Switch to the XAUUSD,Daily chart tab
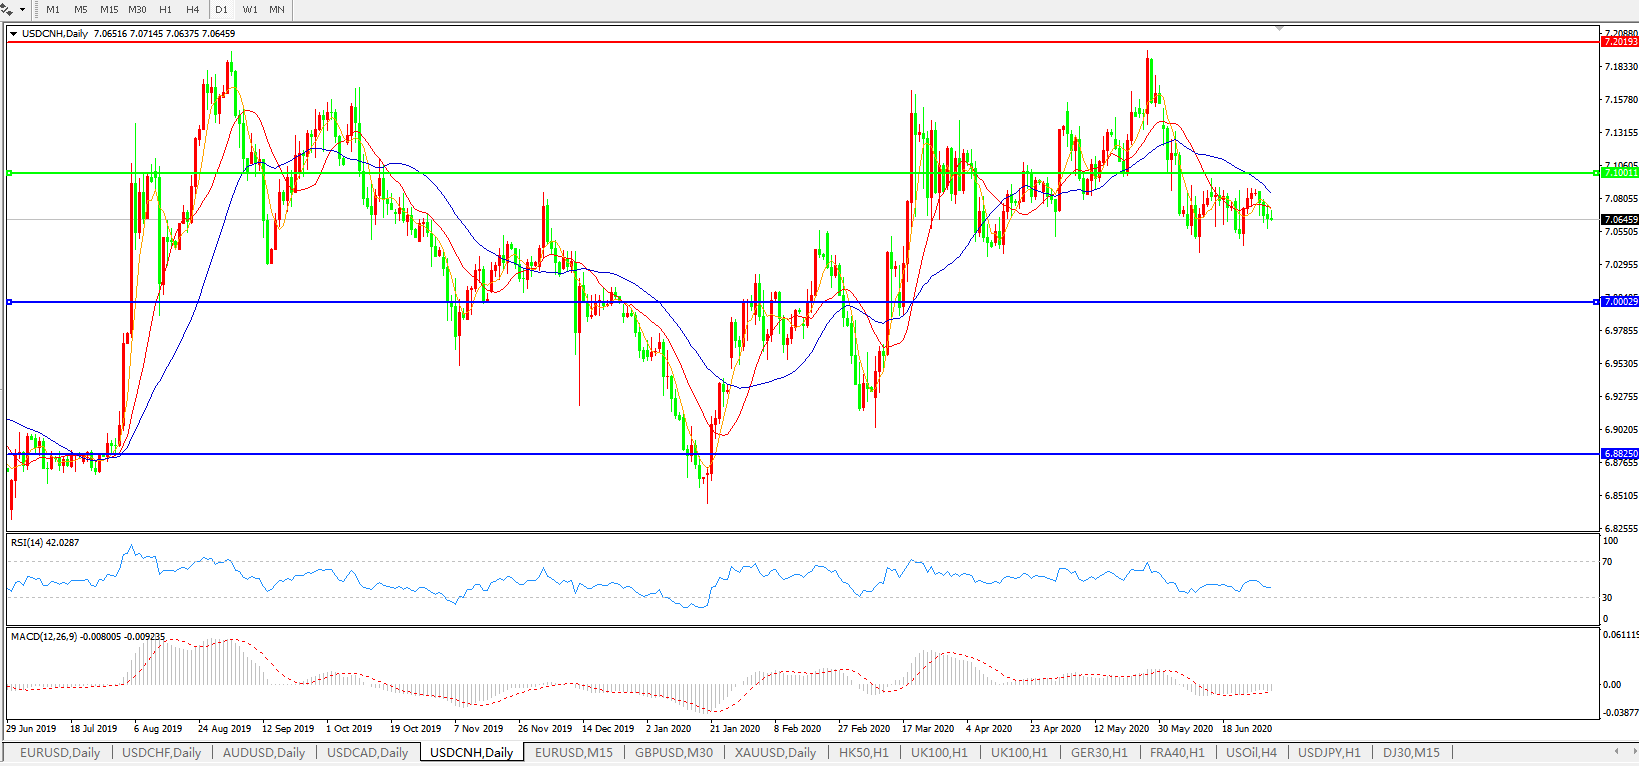Viewport: 1639px width, 766px height. [x=775, y=753]
